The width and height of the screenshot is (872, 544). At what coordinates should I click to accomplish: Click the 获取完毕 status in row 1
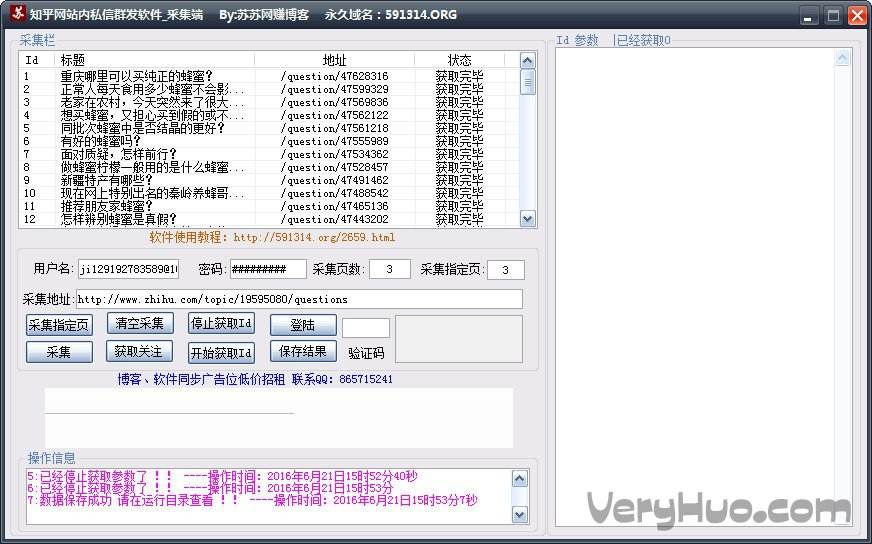(x=459, y=76)
